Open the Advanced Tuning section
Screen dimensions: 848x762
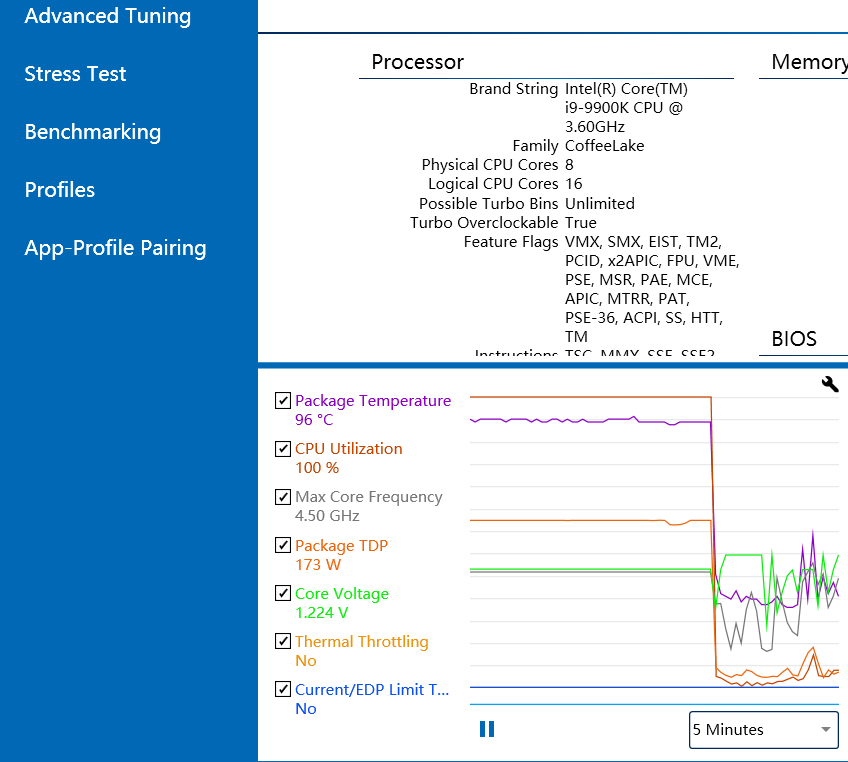coord(108,16)
